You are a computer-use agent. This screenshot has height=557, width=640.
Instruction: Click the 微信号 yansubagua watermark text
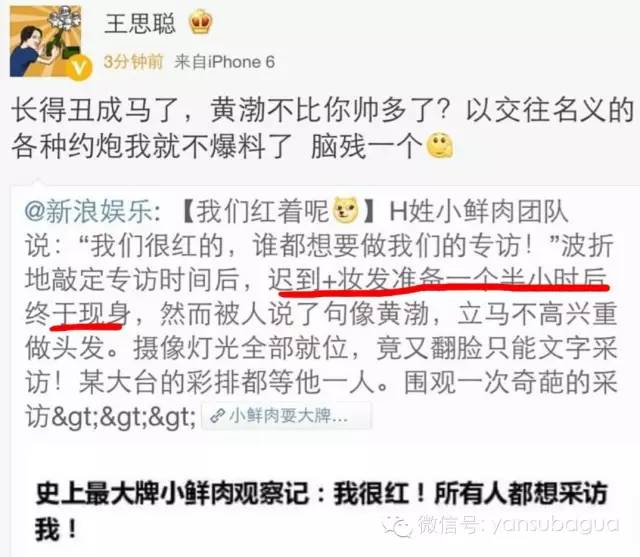tap(519, 525)
